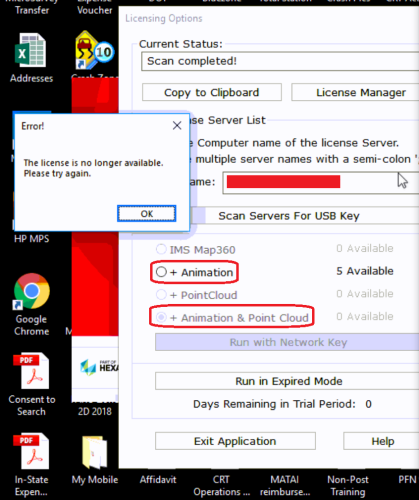Viewport: 419px width, 500px height.
Task: Open the License Manager
Action: pyautogui.click(x=355, y=92)
